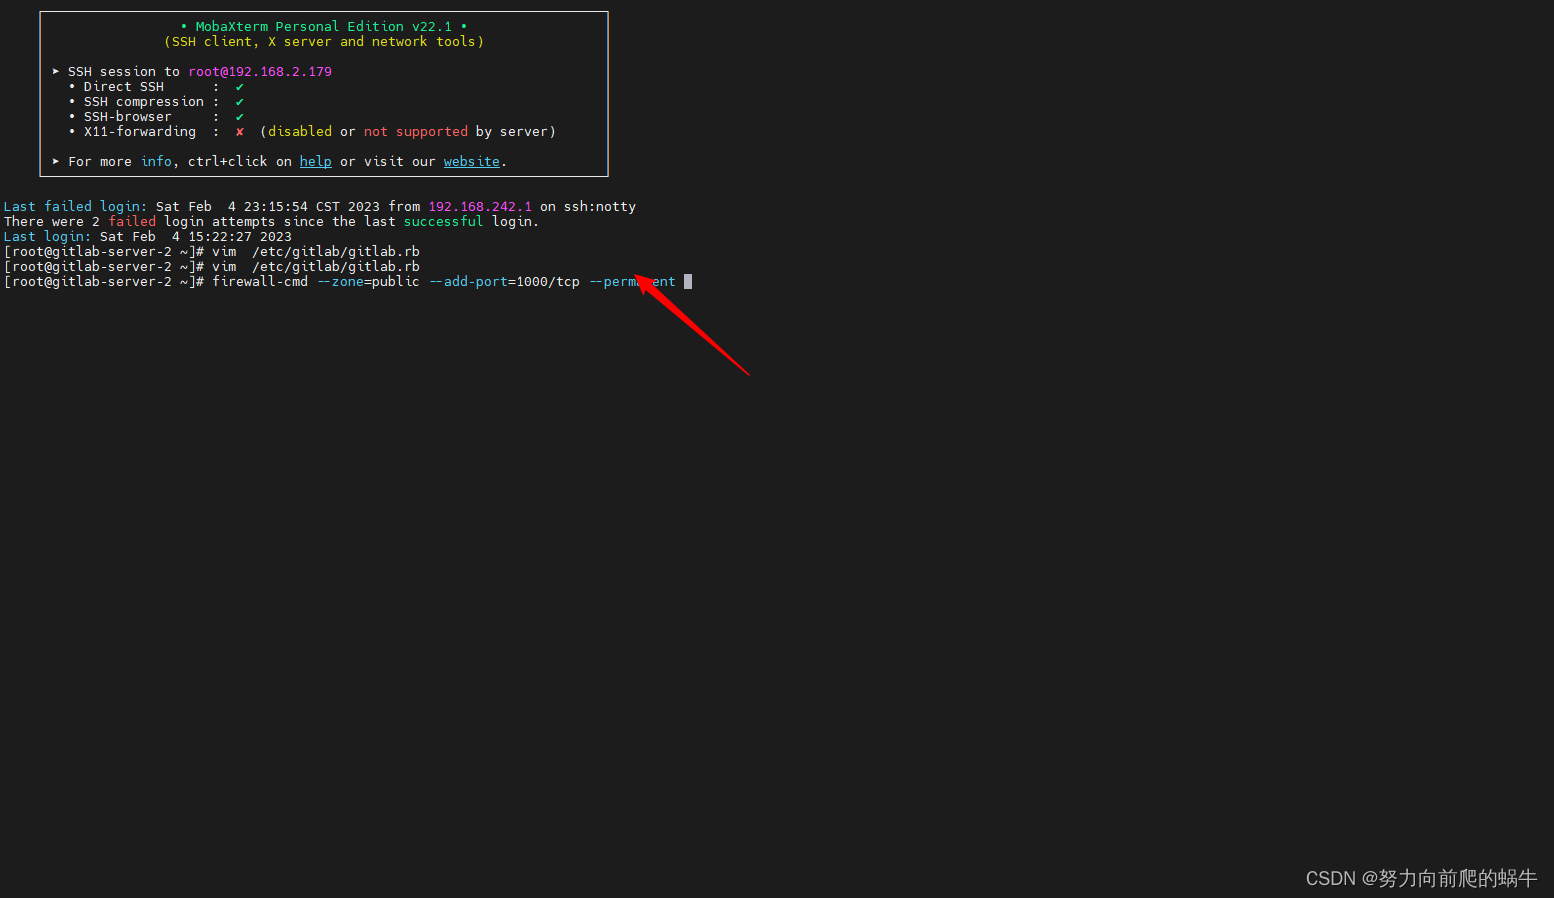
Task: Open the underlined "help" link
Action: [x=316, y=161]
